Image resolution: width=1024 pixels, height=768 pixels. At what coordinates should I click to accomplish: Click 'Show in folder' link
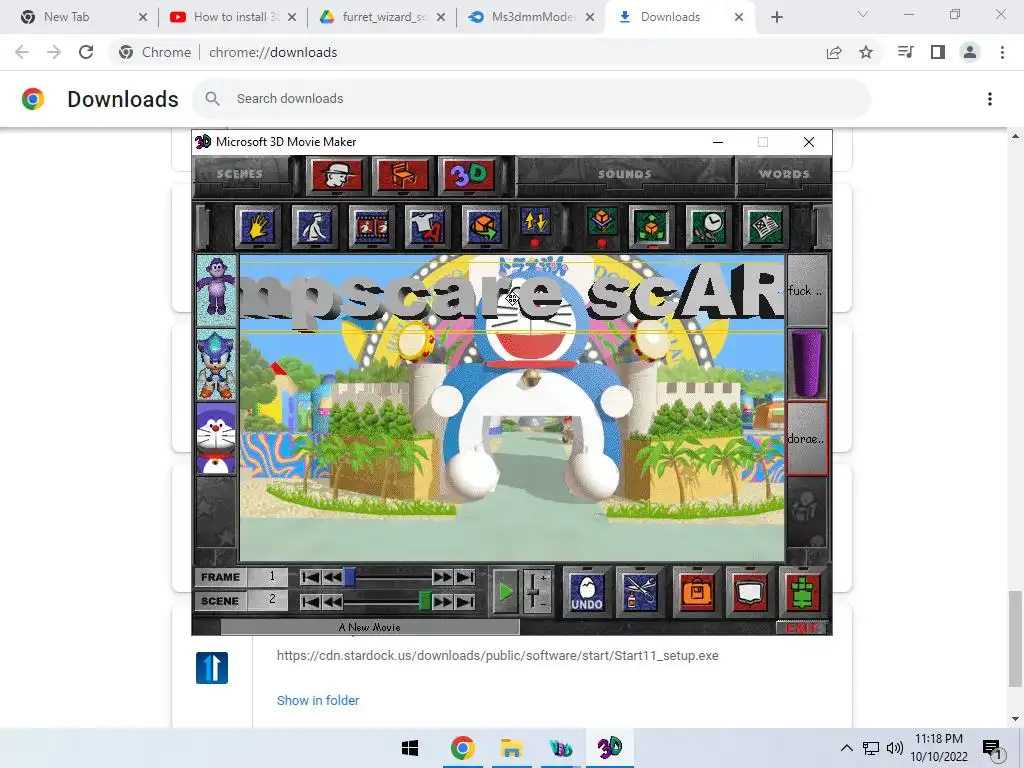coord(318,700)
